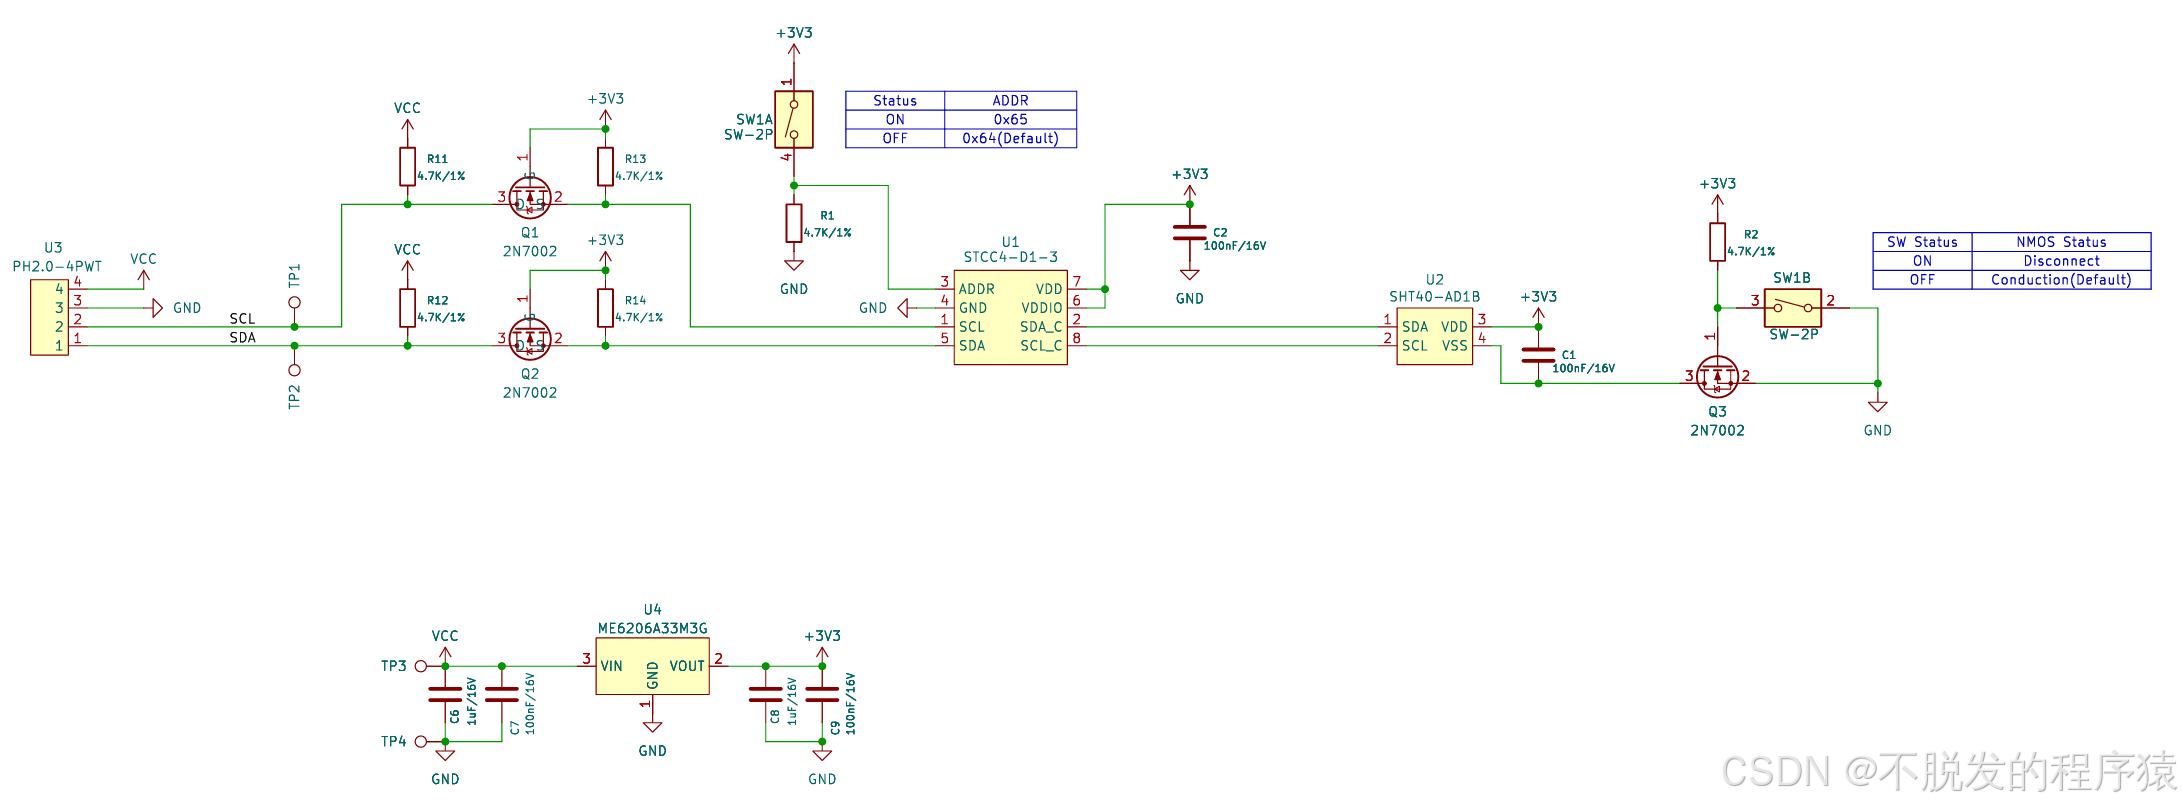Select the Q1 2N7002 MOSFET symbol
This screenshot has height=808, width=2182.
(529, 197)
